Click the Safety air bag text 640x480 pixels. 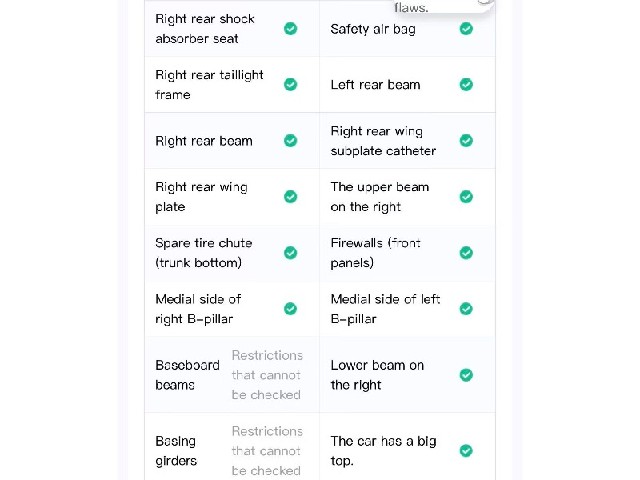click(x=373, y=29)
